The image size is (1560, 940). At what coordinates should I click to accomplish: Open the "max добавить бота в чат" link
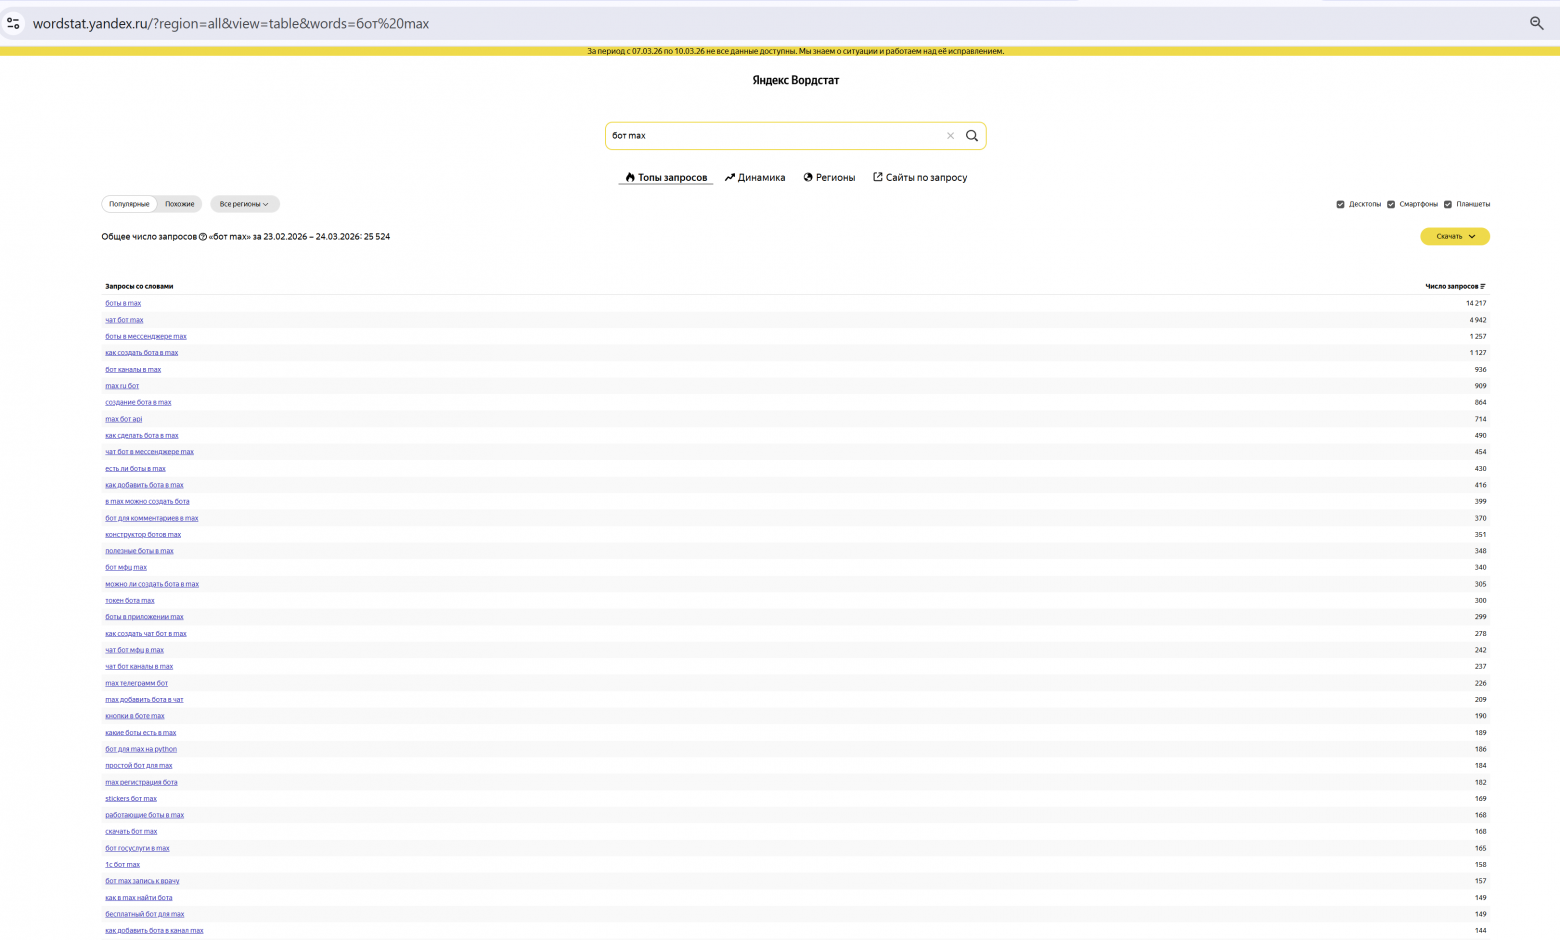tap(144, 700)
